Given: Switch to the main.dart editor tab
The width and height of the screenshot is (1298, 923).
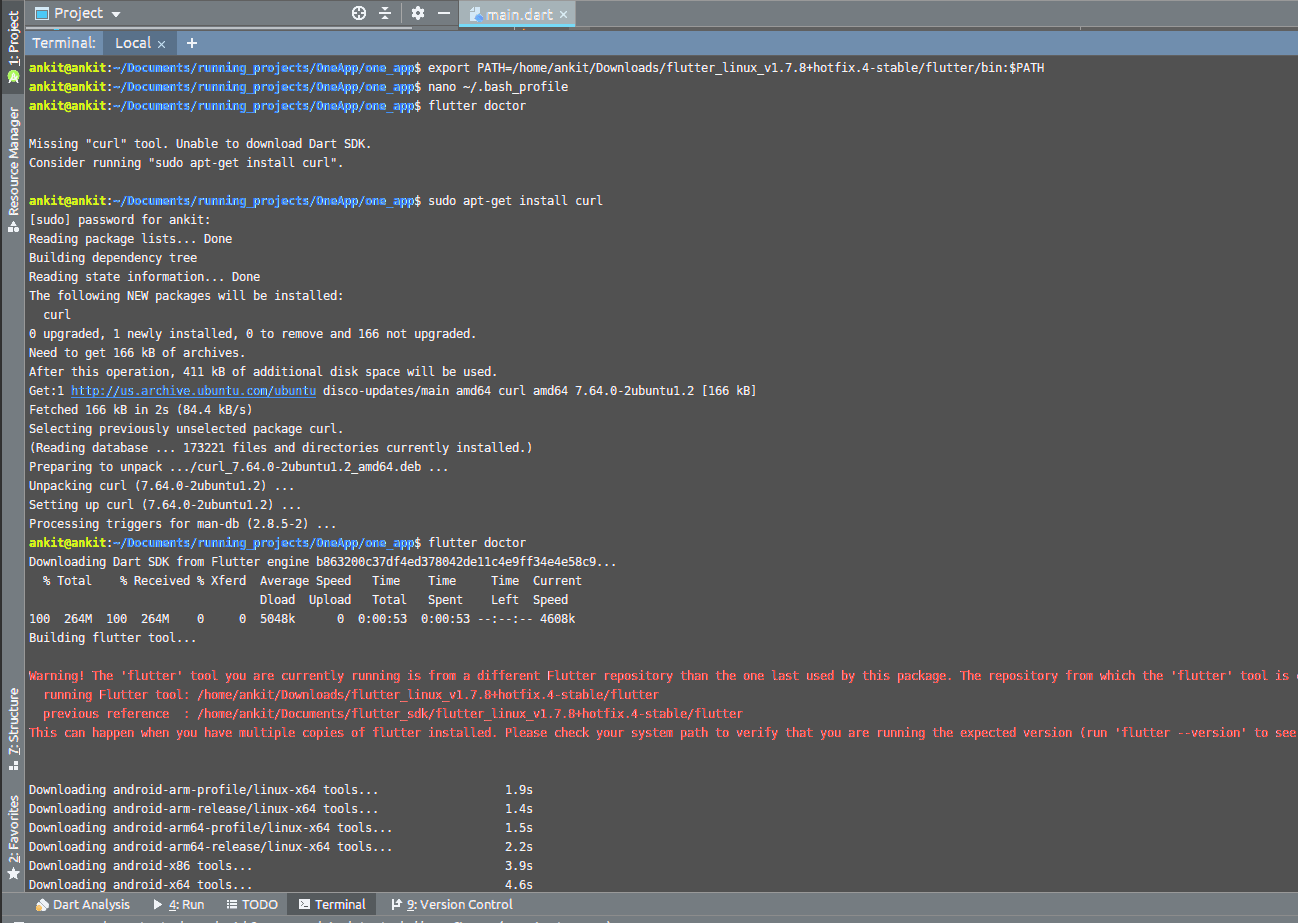Looking at the screenshot, I should tap(517, 14).
